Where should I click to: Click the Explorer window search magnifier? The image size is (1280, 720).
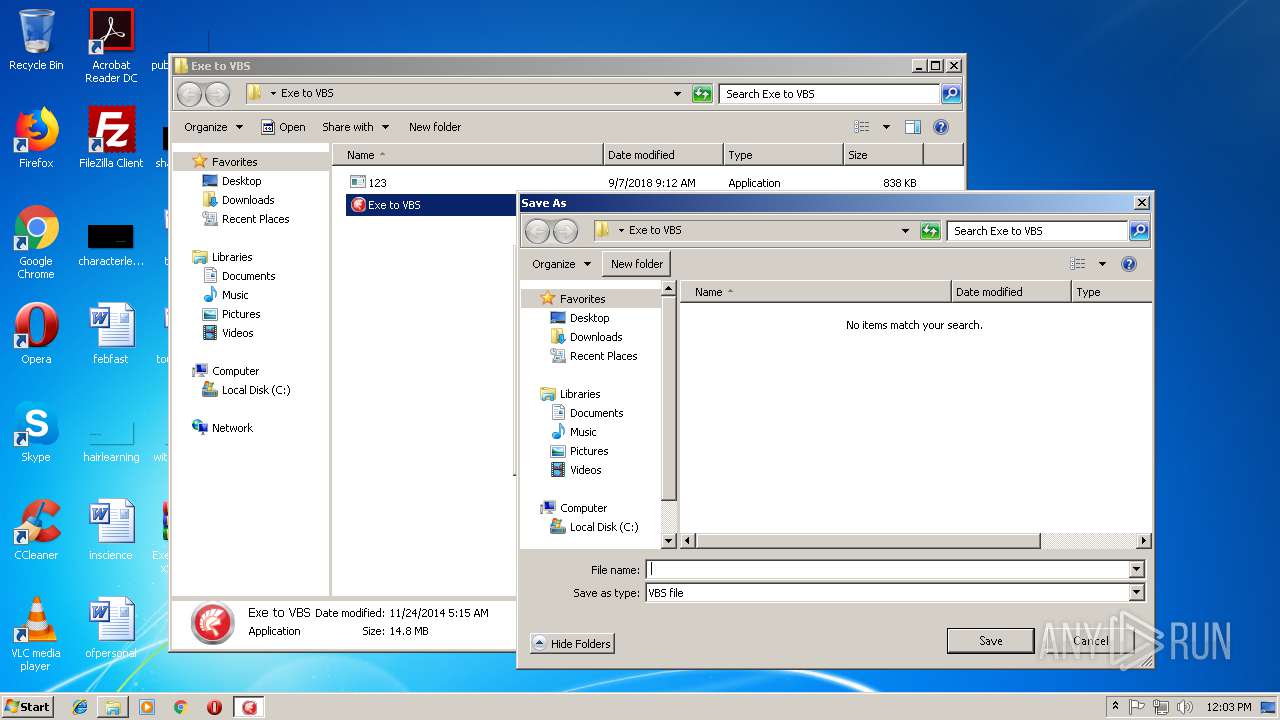tap(951, 94)
